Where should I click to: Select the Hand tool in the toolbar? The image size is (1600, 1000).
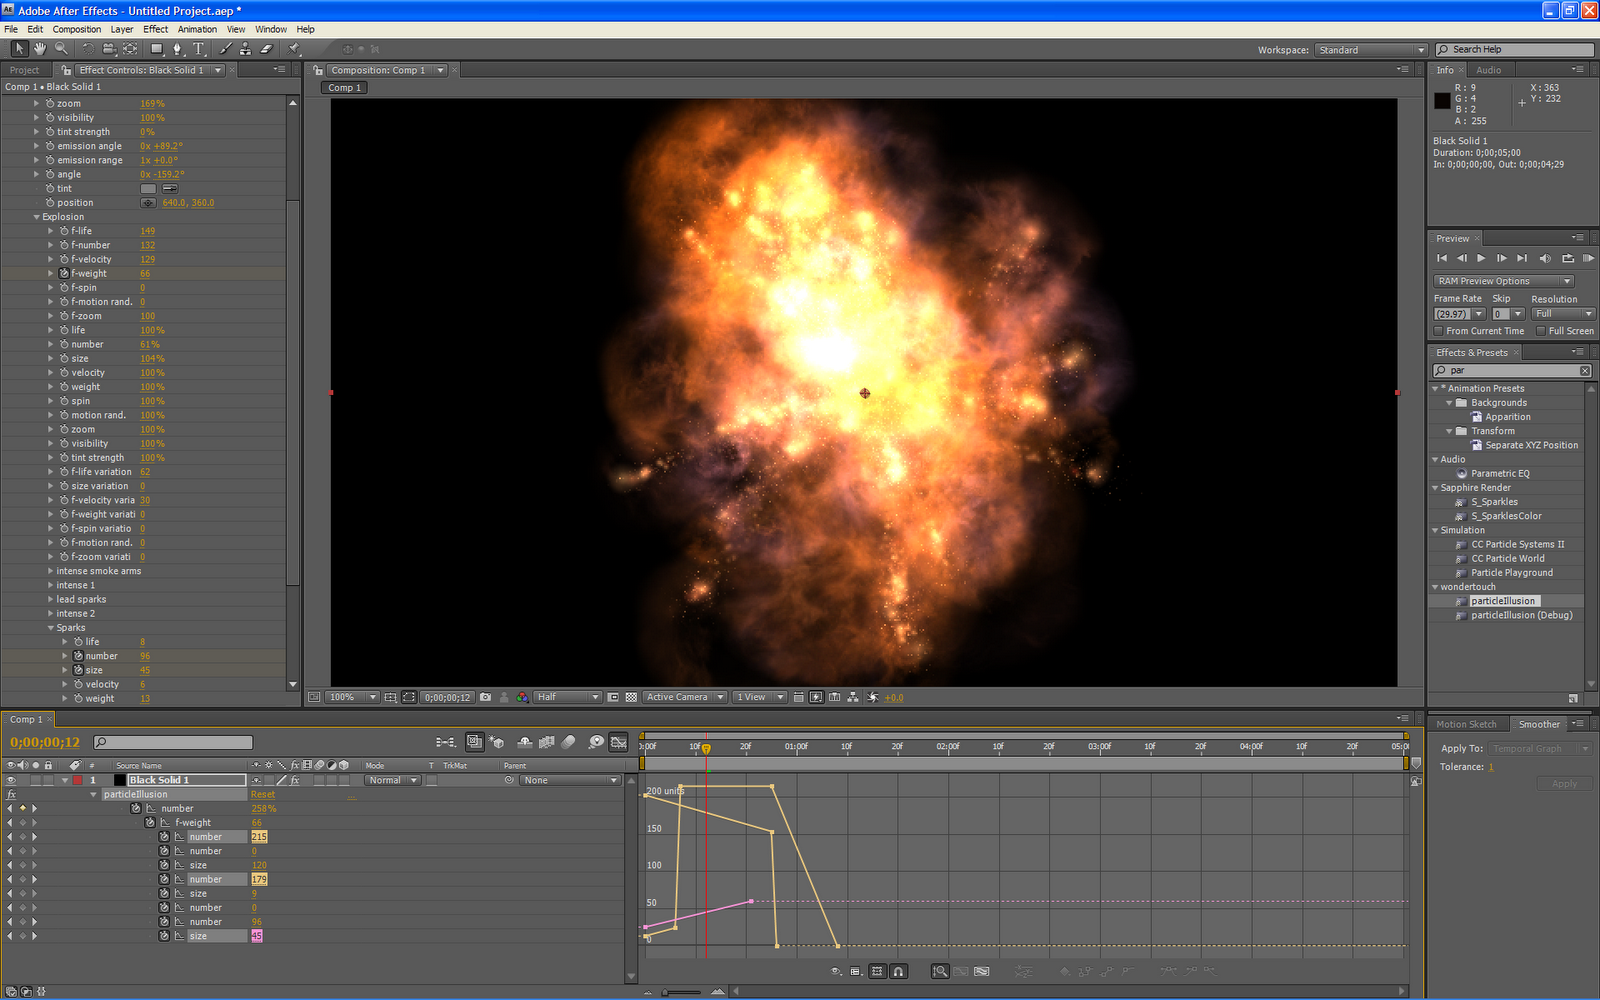[x=39, y=48]
